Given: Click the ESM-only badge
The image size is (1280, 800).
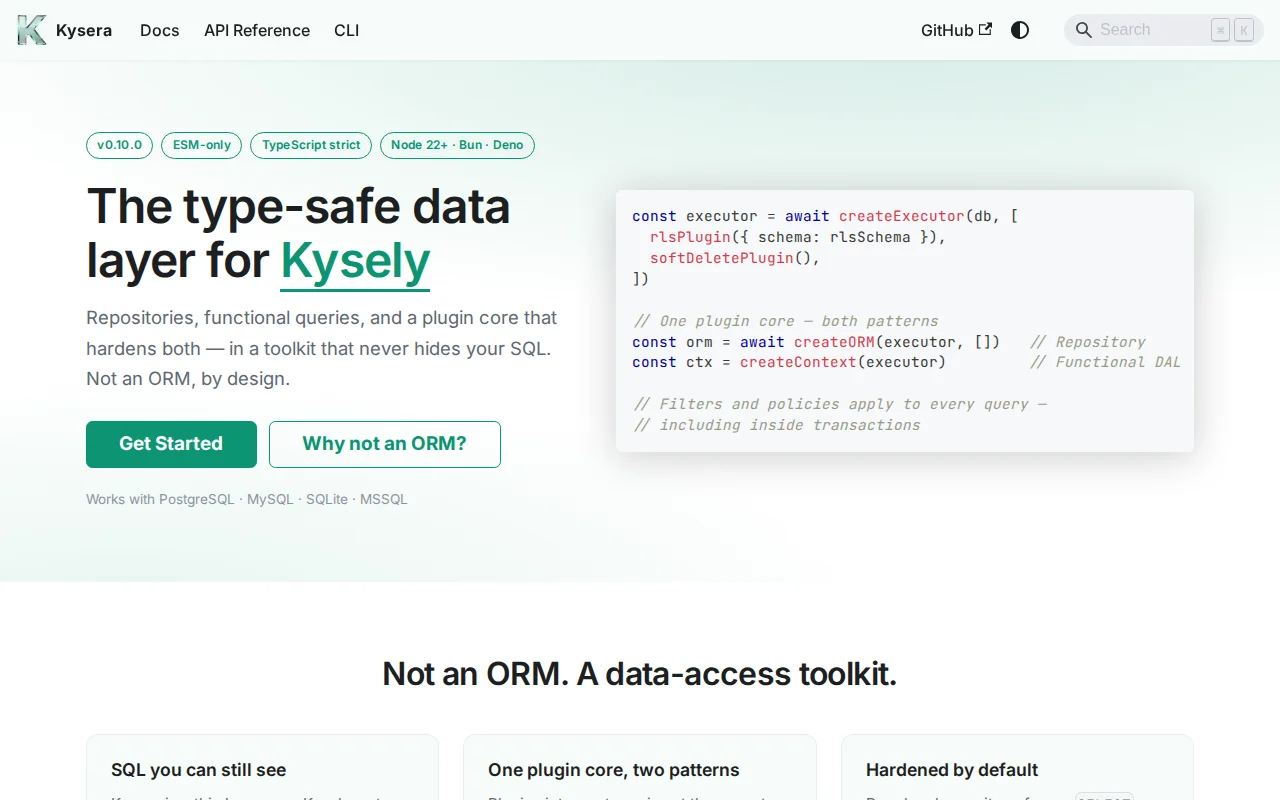Looking at the screenshot, I should tap(202, 145).
